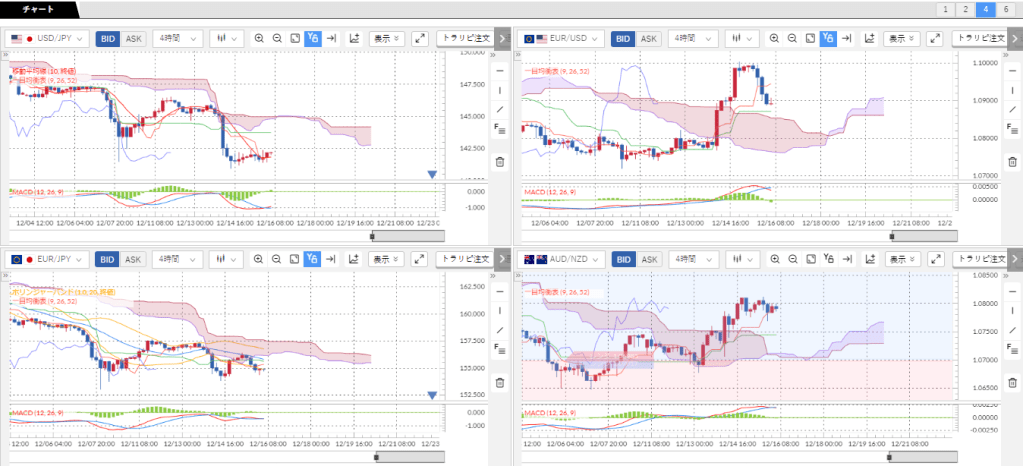The image size is (1023, 466).
Task: Switch to layout tab 2
Action: tap(964, 9)
